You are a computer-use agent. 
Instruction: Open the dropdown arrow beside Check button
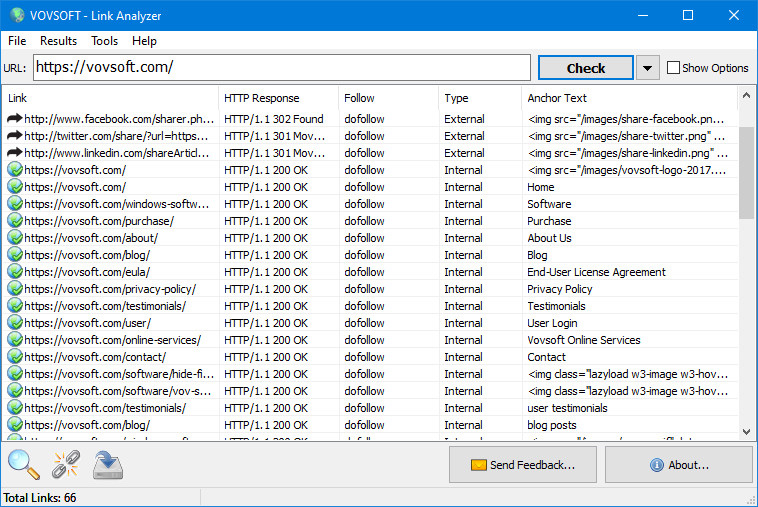(x=647, y=68)
